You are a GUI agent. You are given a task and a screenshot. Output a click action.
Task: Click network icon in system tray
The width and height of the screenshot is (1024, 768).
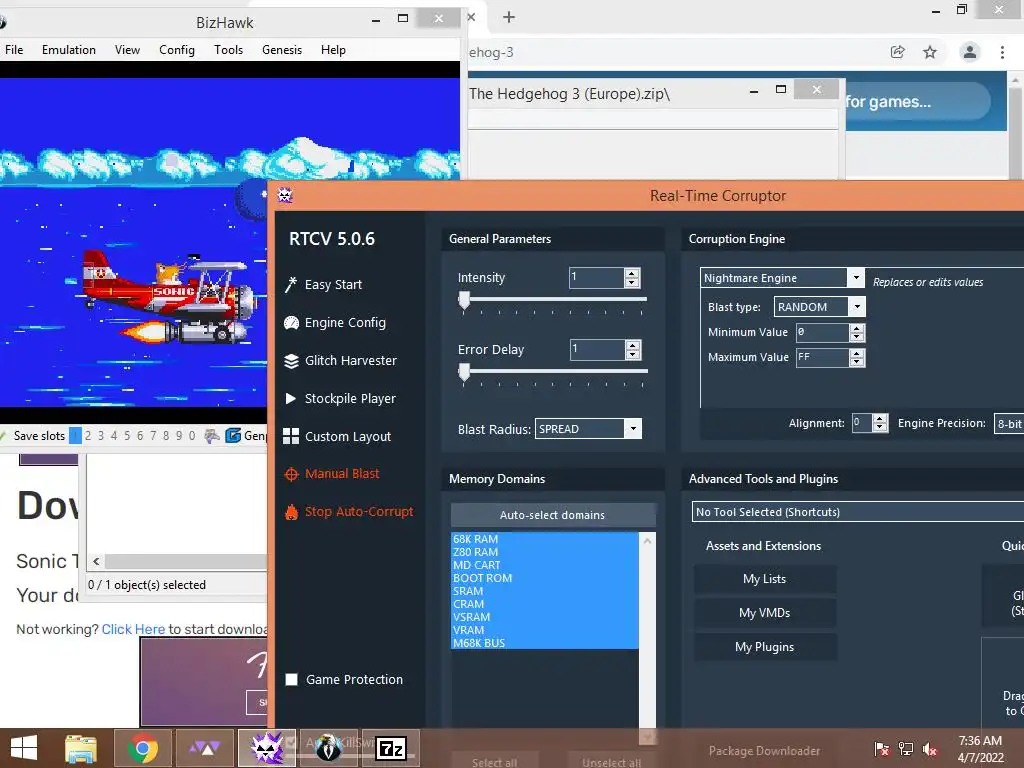(906, 749)
